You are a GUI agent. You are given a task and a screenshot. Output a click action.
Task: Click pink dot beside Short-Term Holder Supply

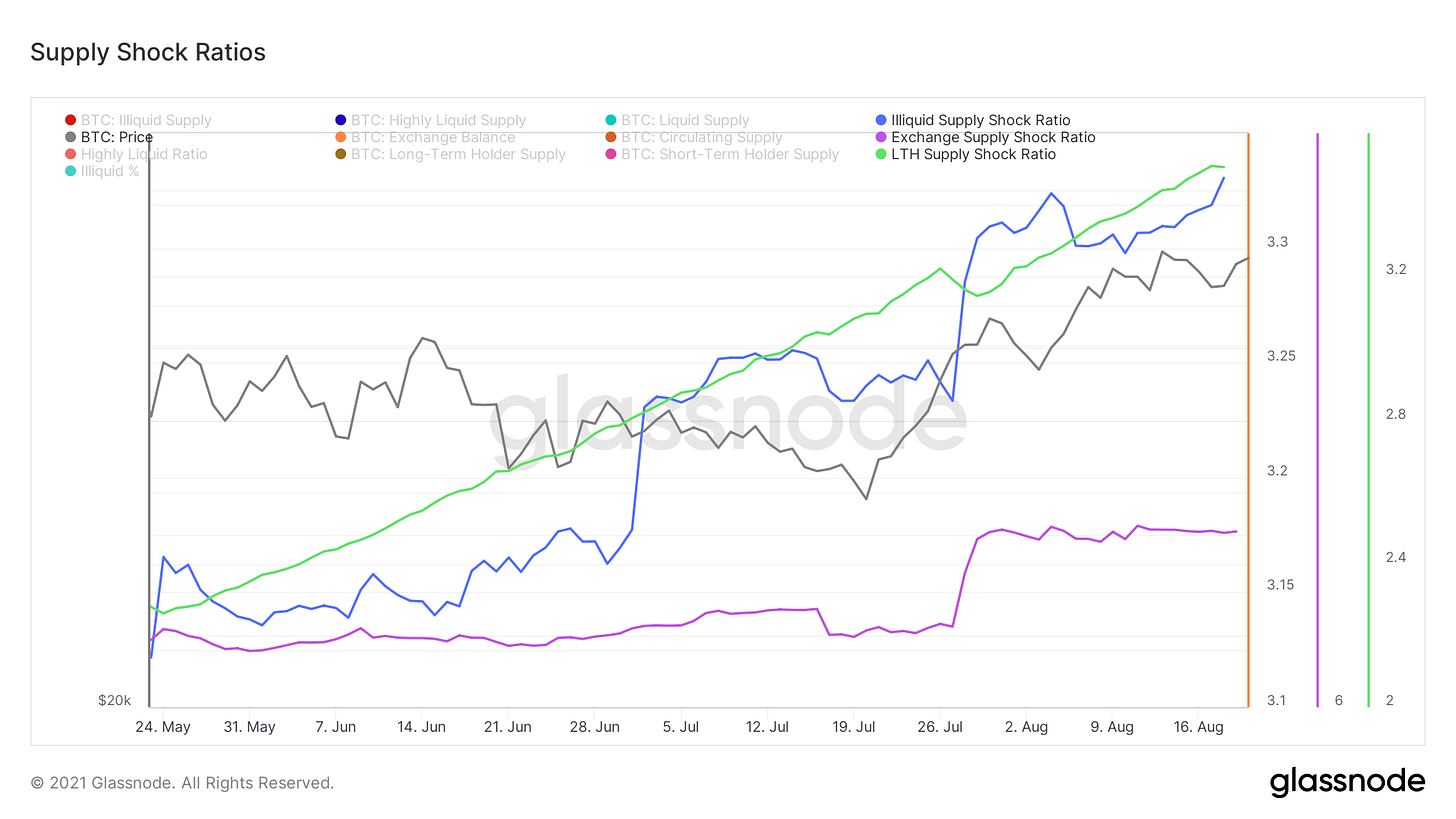coord(611,154)
